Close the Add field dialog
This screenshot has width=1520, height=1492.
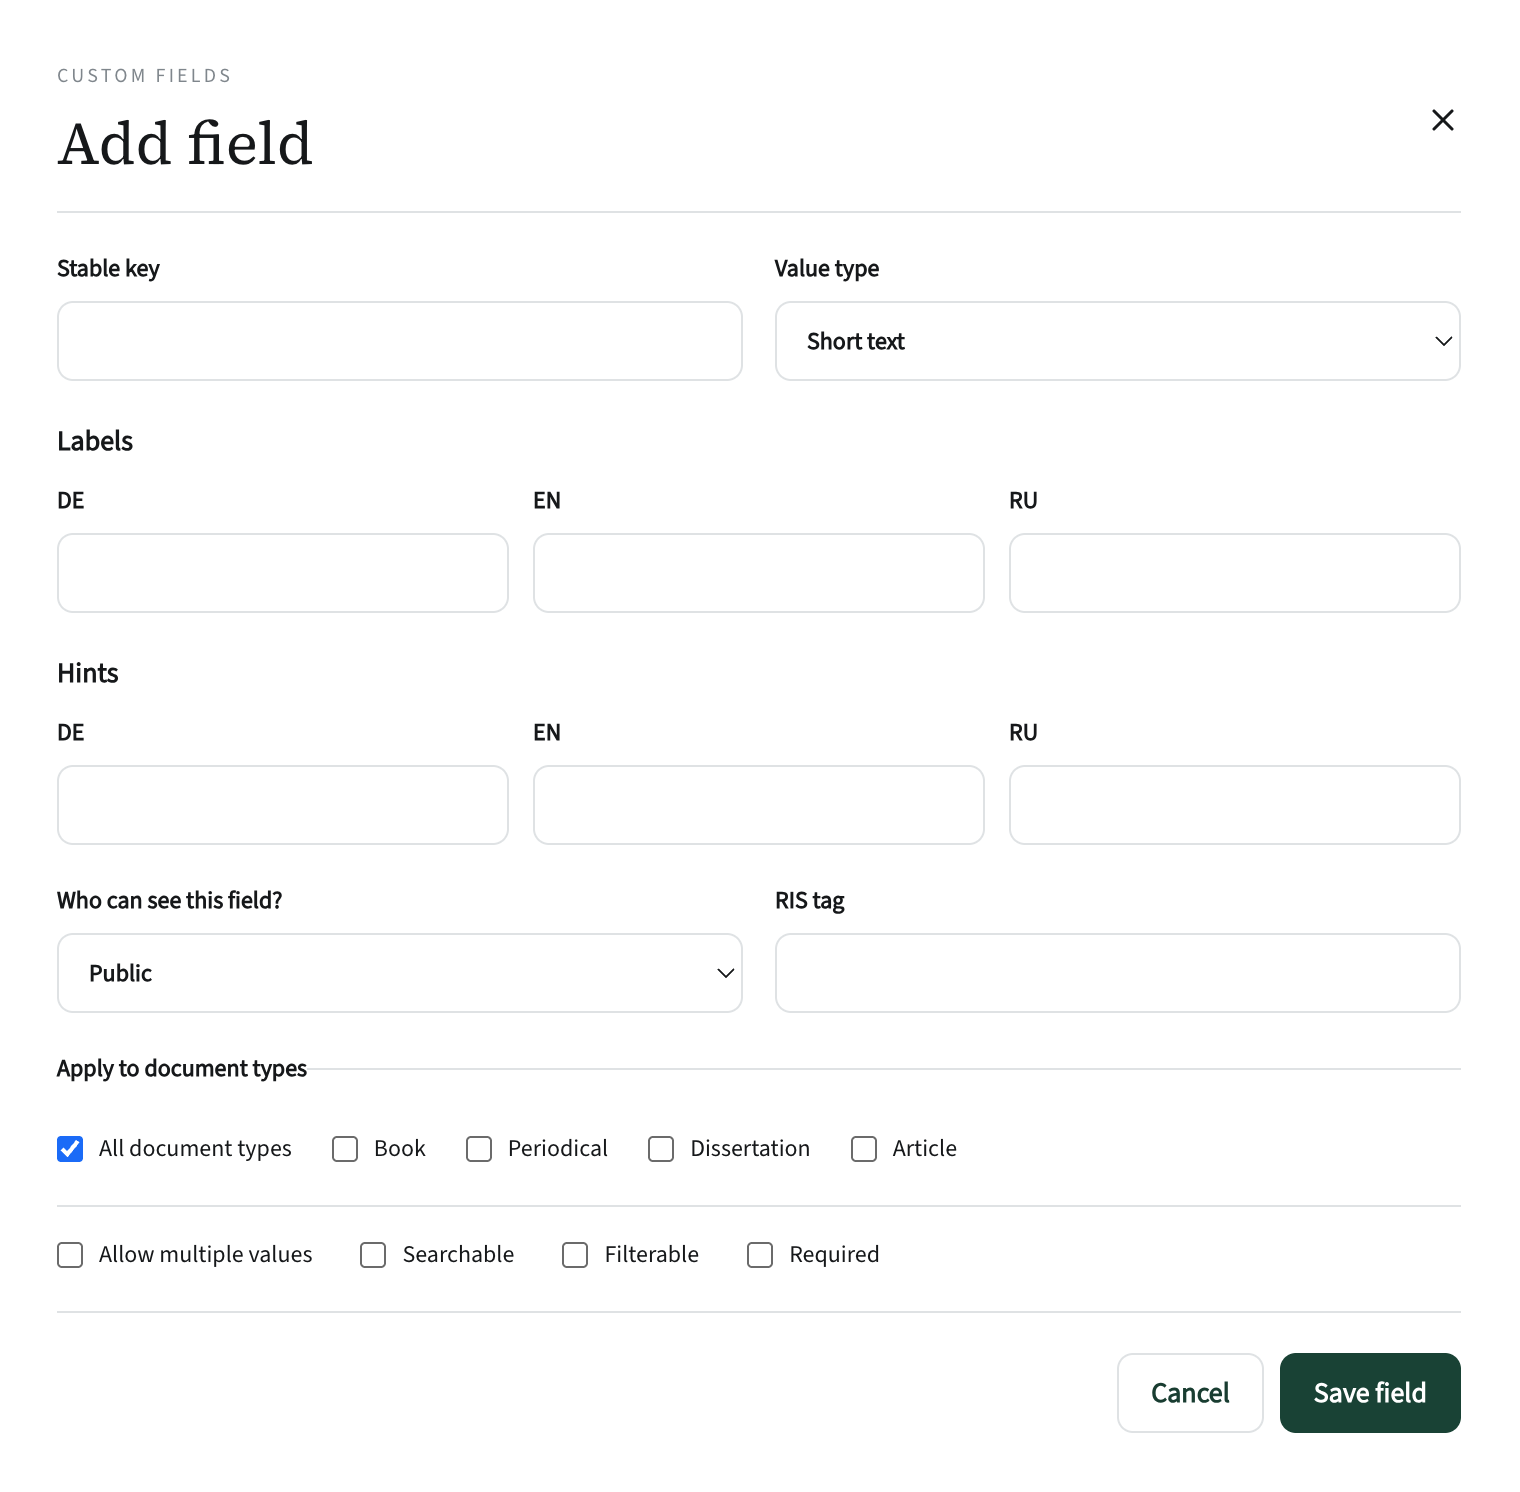1442,120
